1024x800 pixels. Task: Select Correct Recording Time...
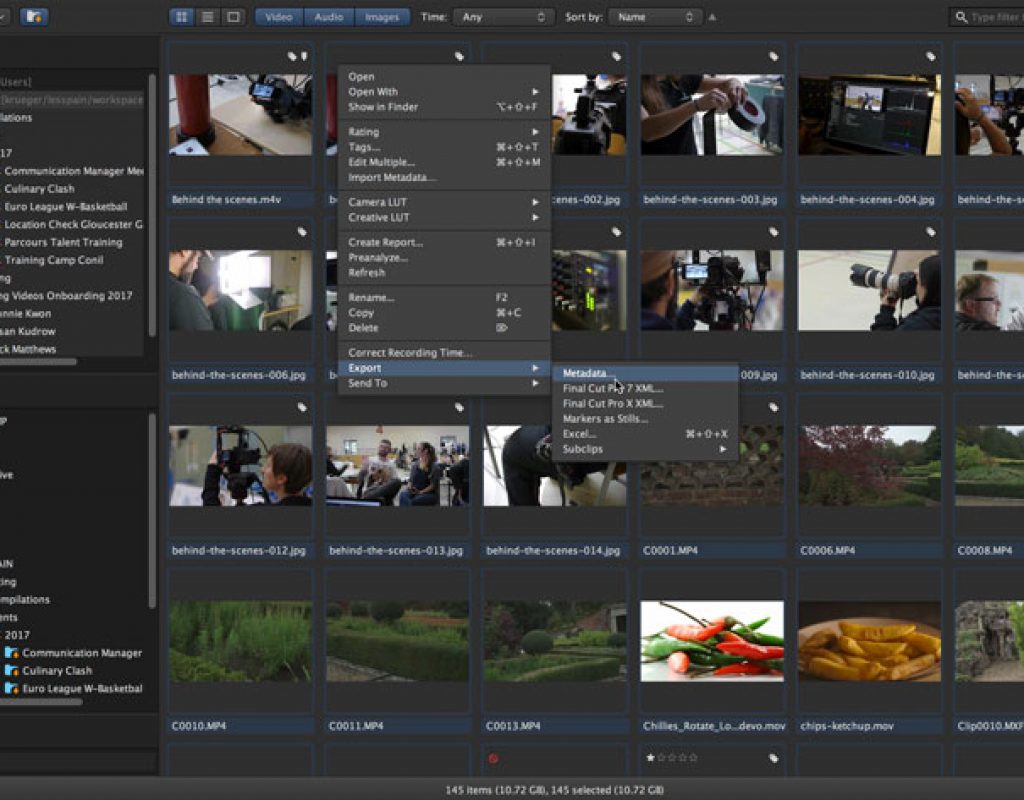444,353
